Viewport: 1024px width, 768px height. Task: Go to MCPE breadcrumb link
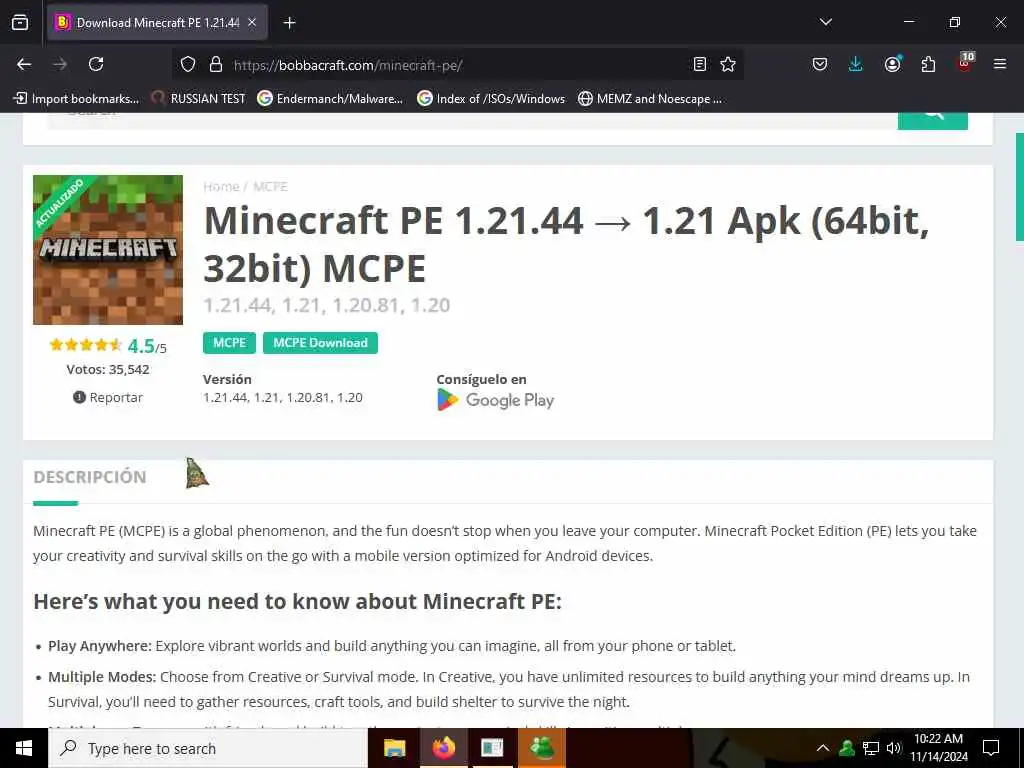(270, 187)
